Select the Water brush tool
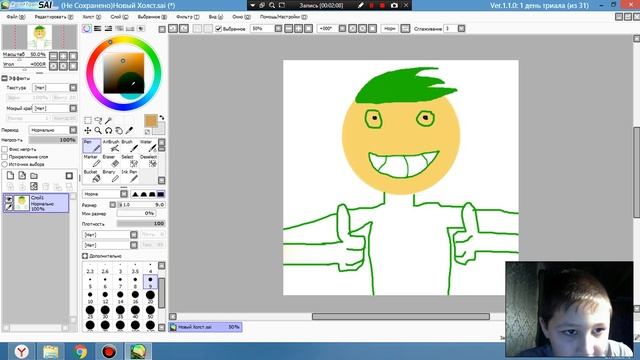This screenshot has width=640, height=360. click(148, 146)
